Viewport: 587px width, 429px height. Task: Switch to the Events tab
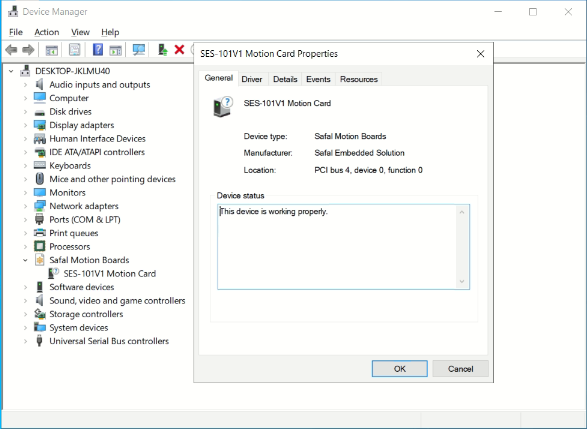tap(318, 79)
